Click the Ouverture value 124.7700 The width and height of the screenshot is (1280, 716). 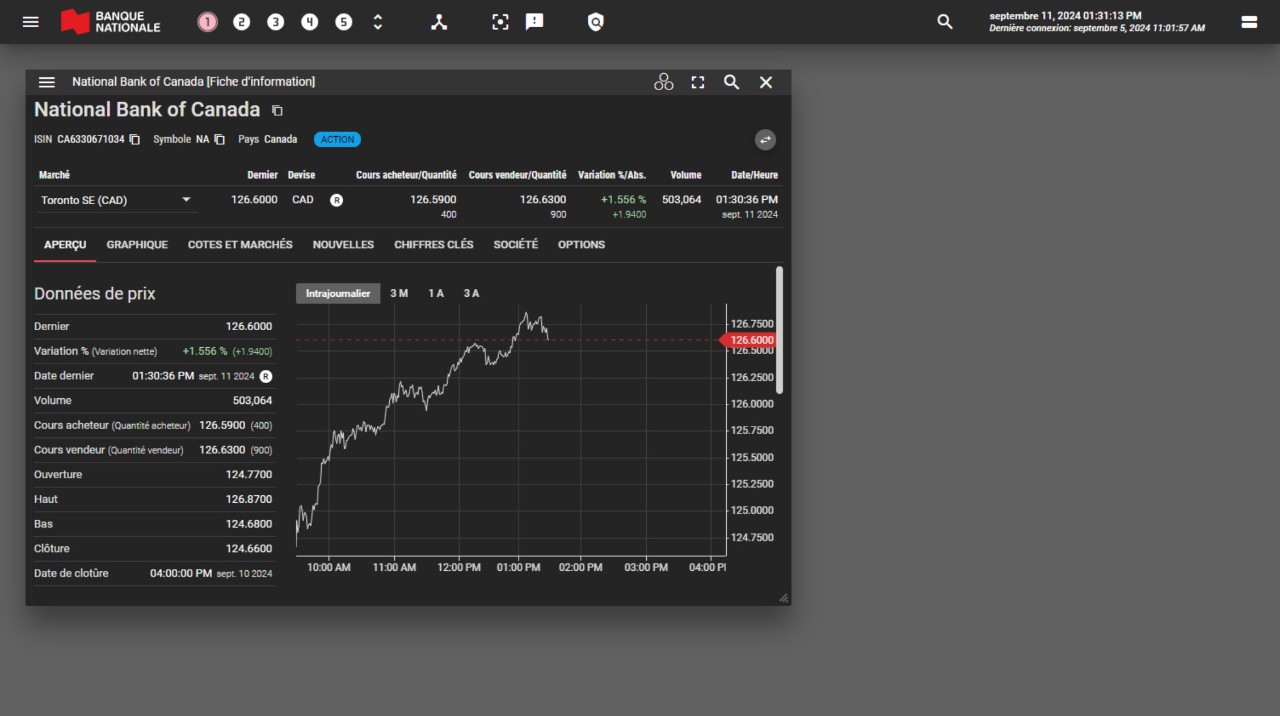(249, 474)
